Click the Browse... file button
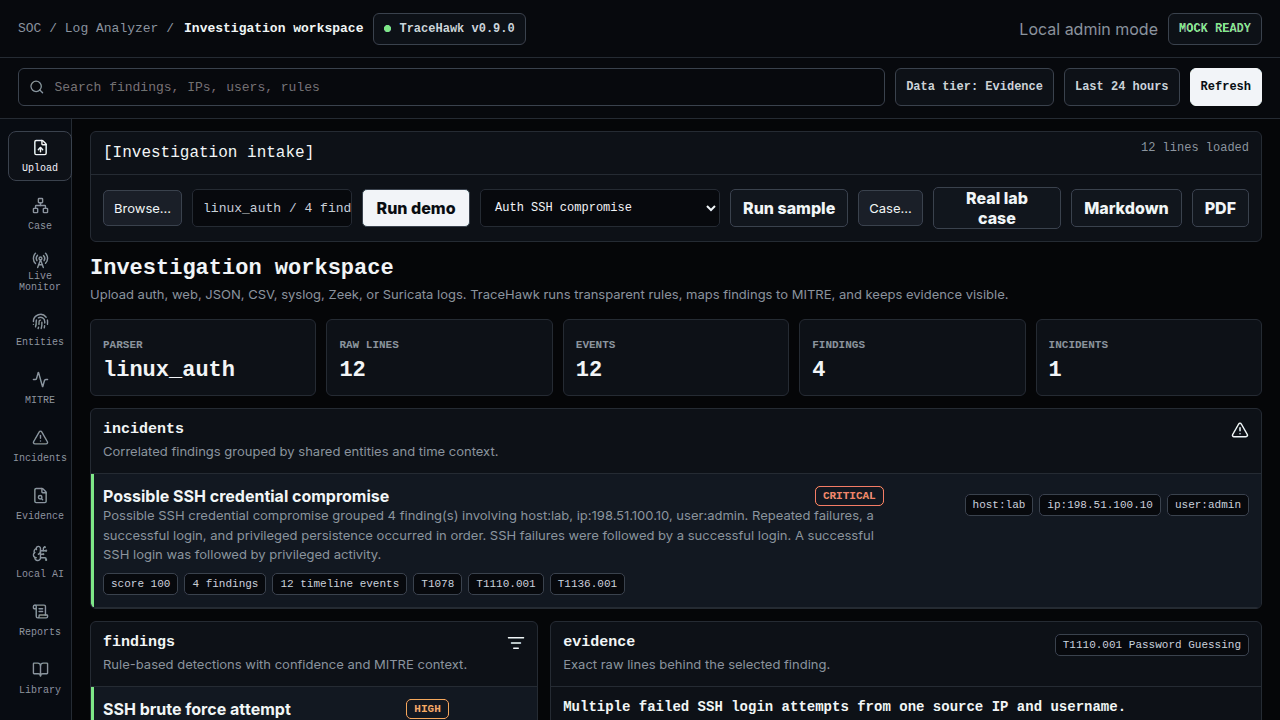 (142, 208)
